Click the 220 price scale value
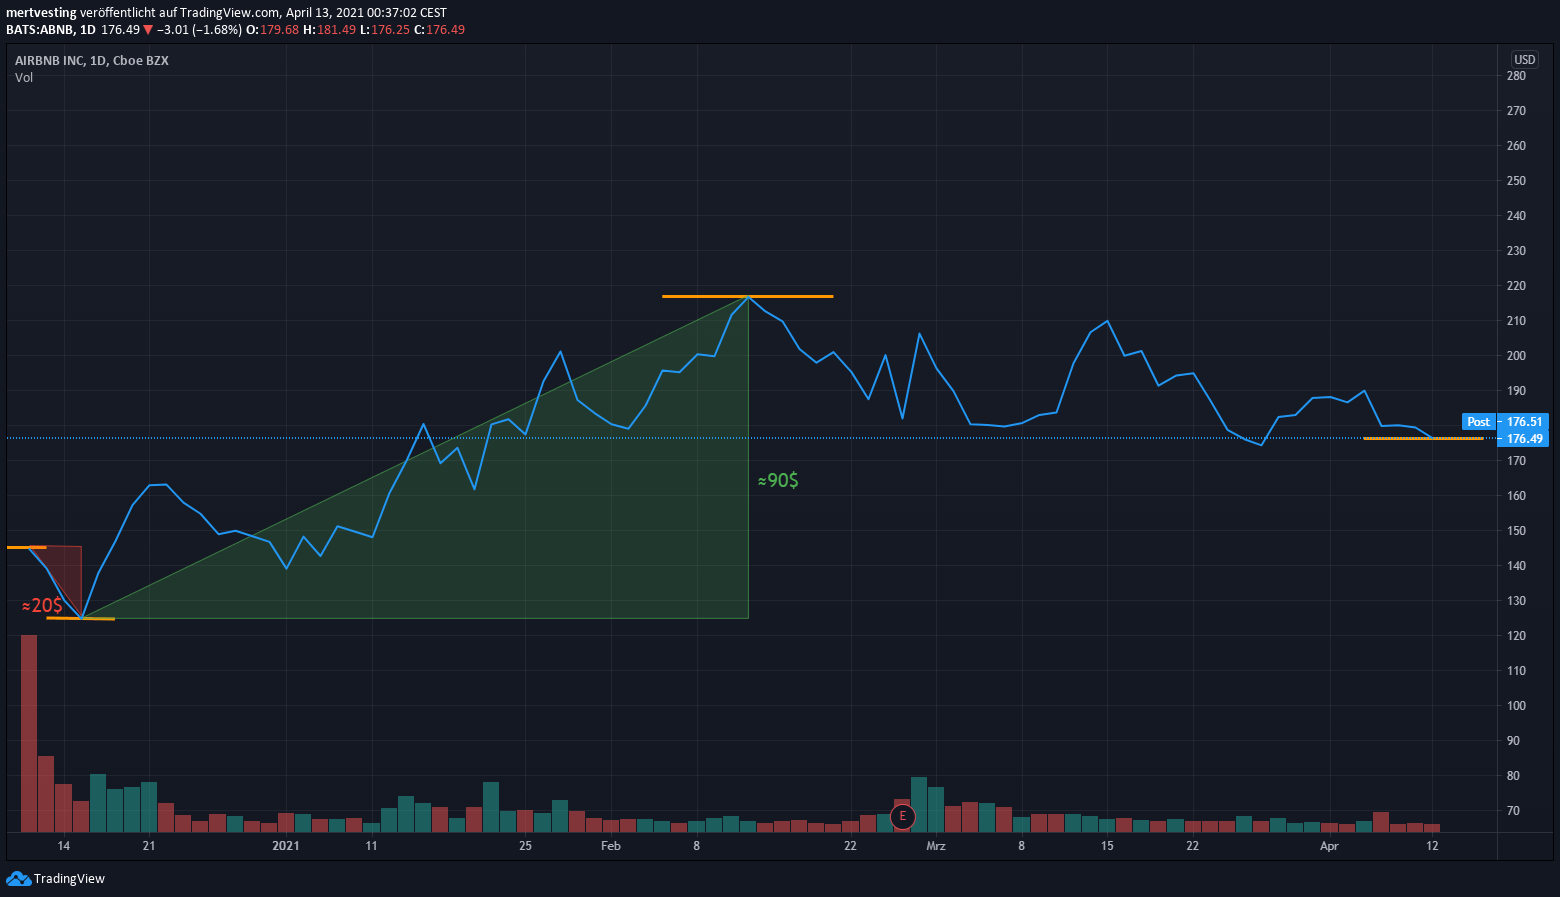The height and width of the screenshot is (897, 1560). (1516, 286)
